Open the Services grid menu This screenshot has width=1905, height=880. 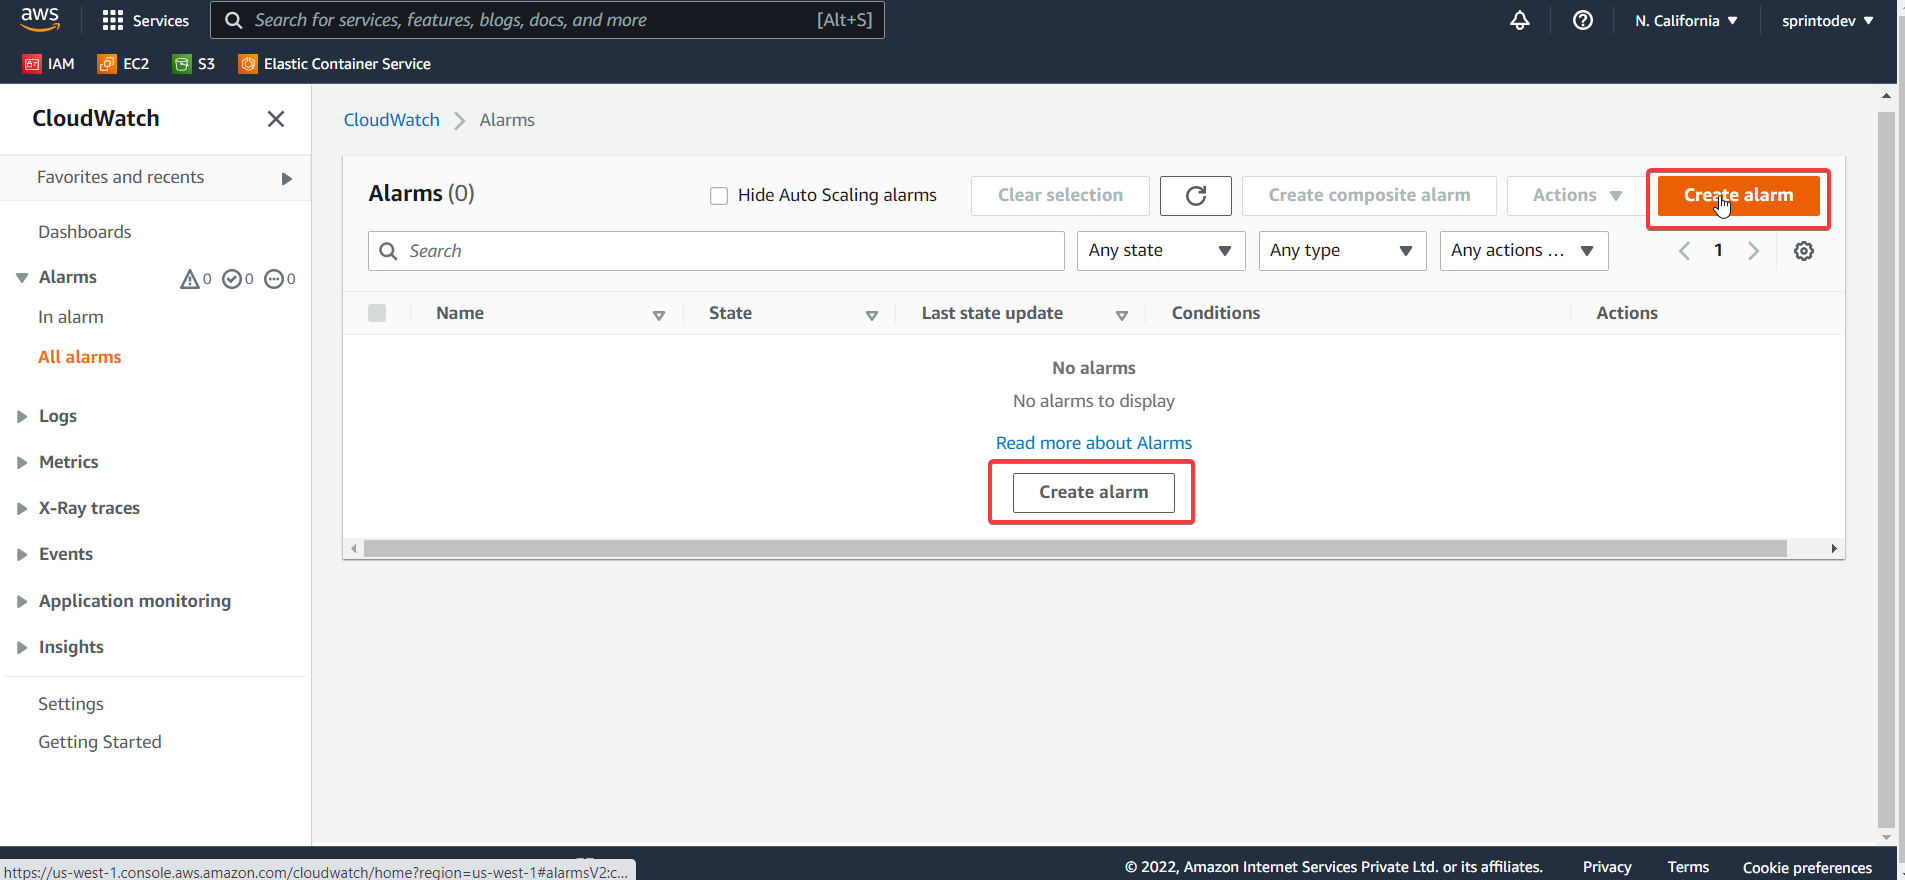coord(145,20)
